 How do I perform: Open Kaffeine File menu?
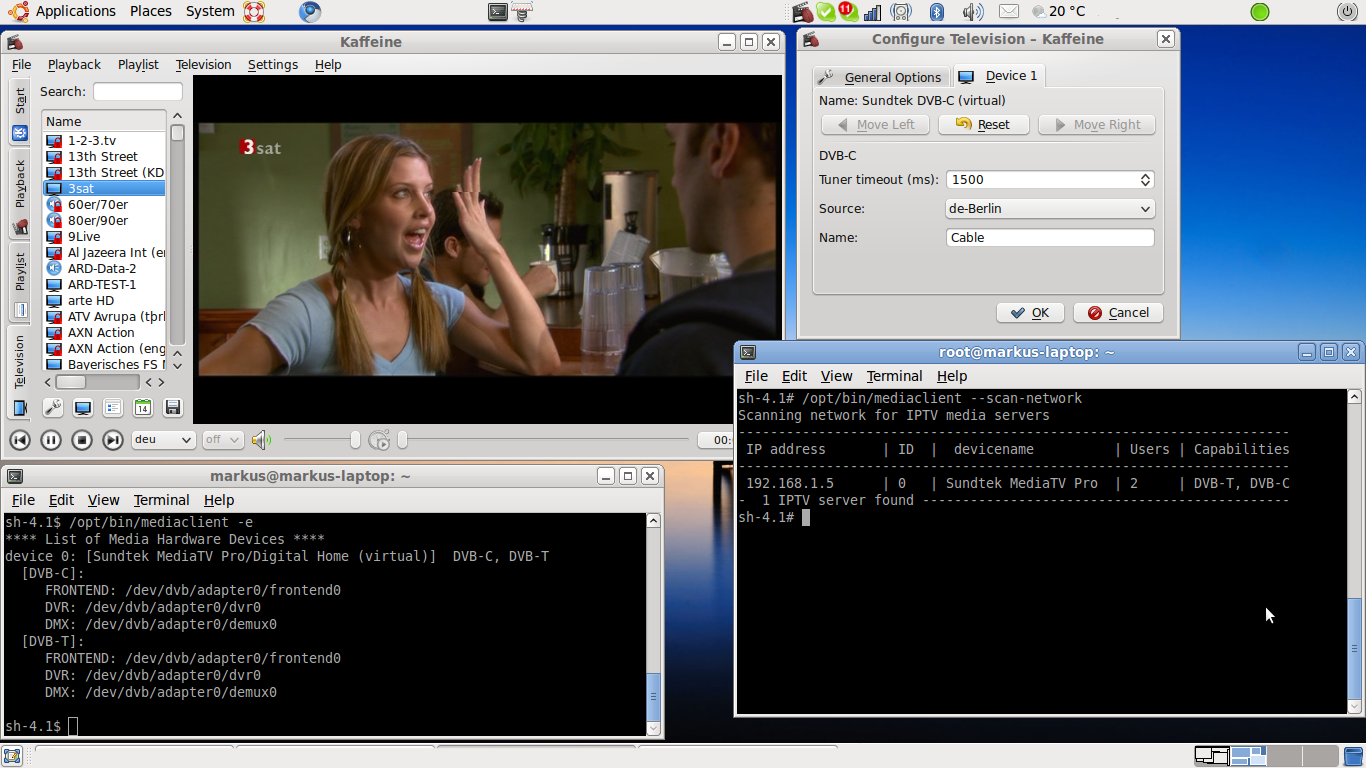pyautogui.click(x=21, y=64)
